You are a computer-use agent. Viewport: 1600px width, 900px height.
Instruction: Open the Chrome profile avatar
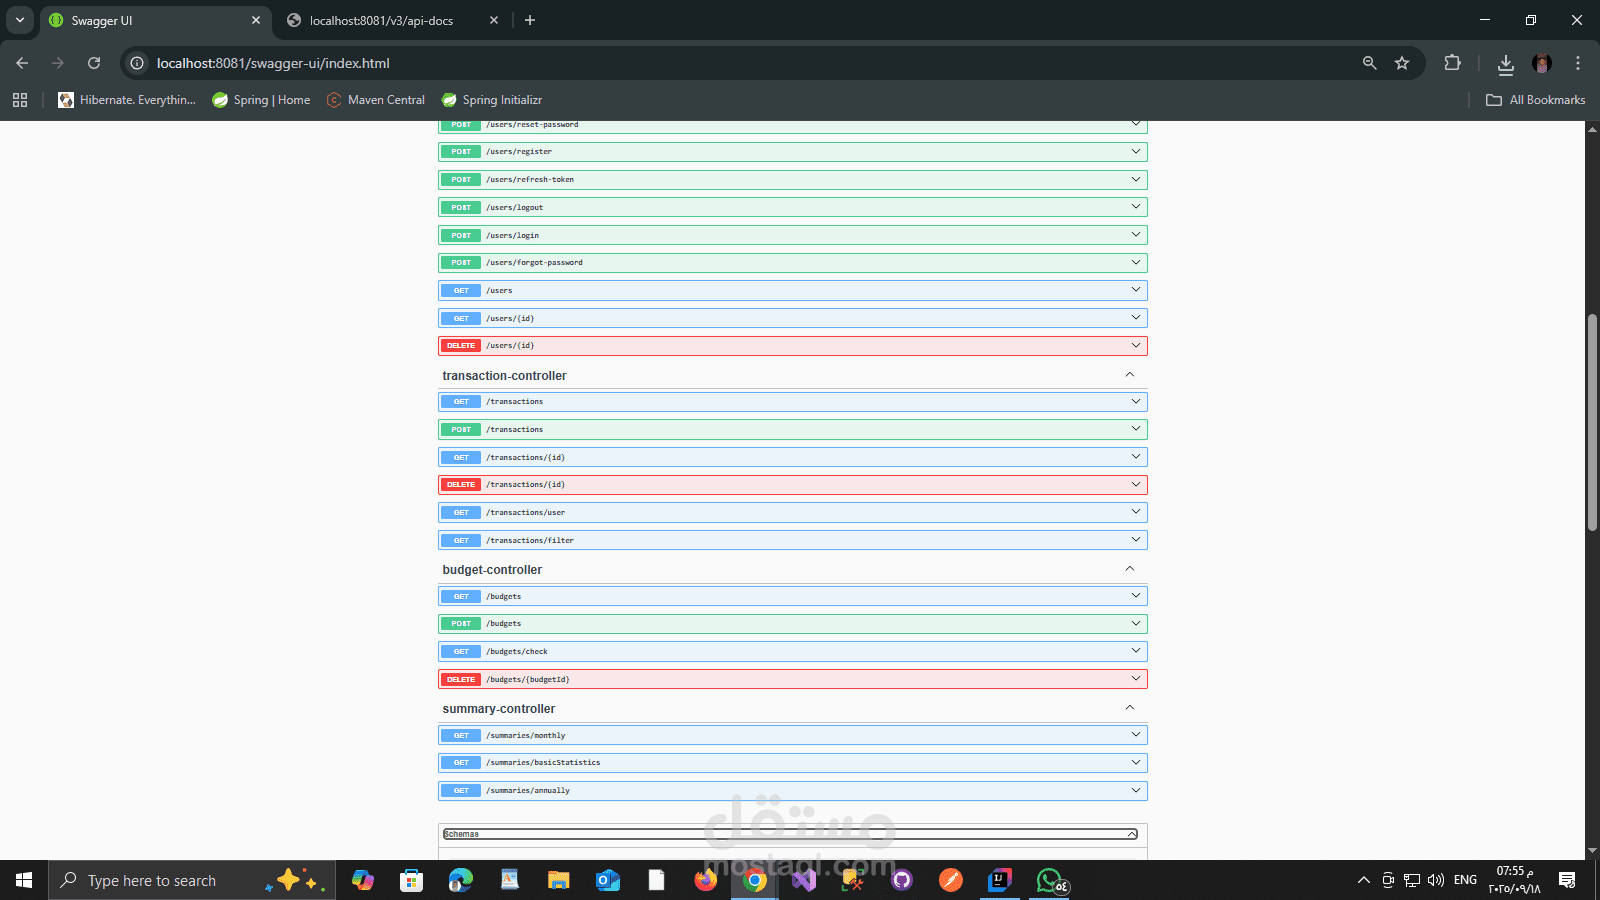coord(1542,63)
